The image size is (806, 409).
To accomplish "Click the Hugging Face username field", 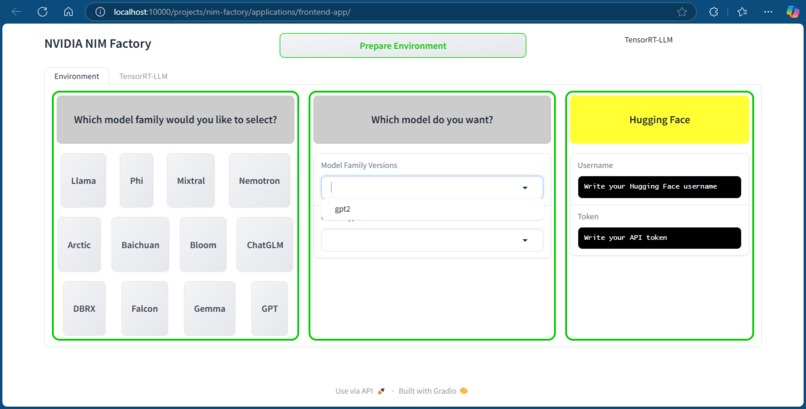I will [660, 187].
